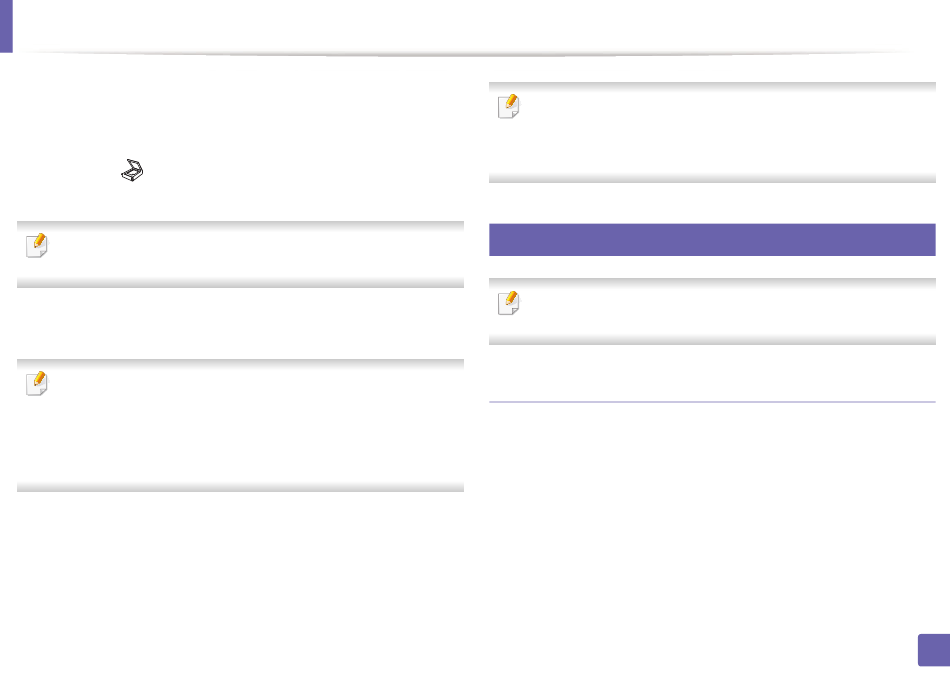Click the gray bottom border of the tallest left note

(x=240, y=488)
